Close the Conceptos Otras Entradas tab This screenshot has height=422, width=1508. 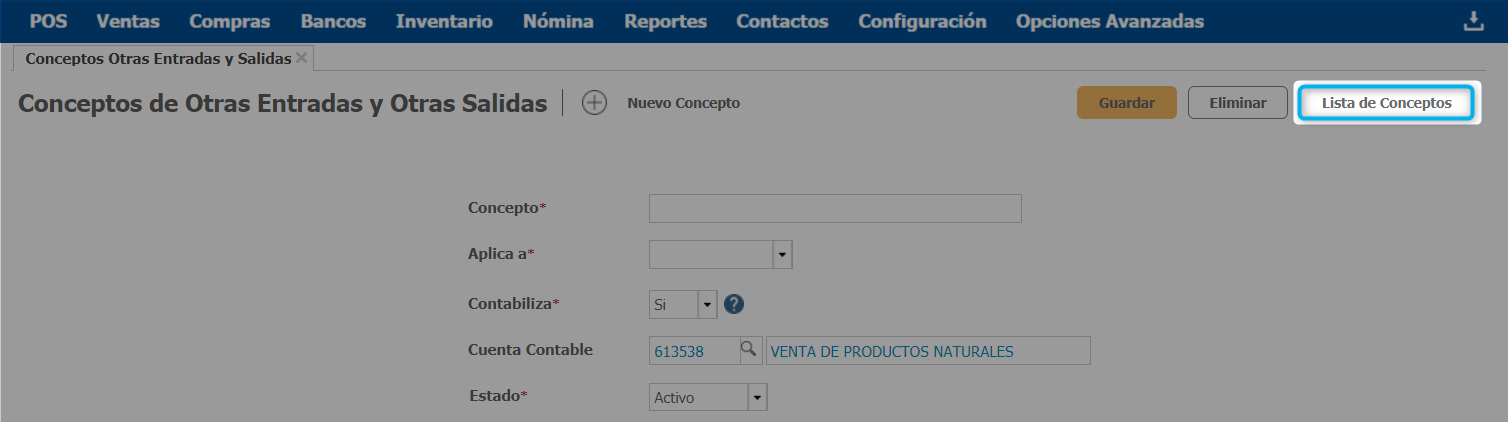301,58
